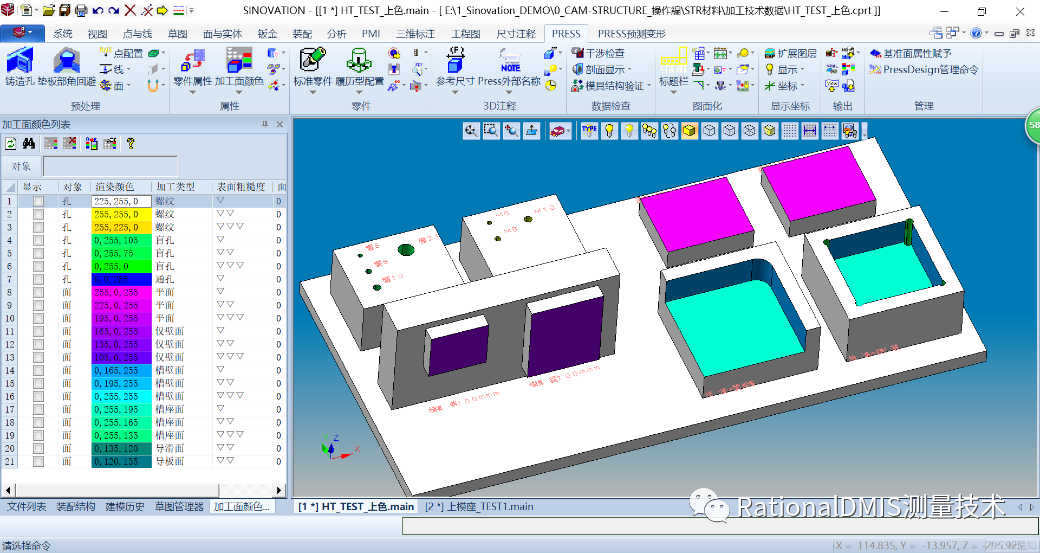Switch to the PRESS预测变形 tab
Viewport: 1040px width, 553px height.
[x=631, y=33]
